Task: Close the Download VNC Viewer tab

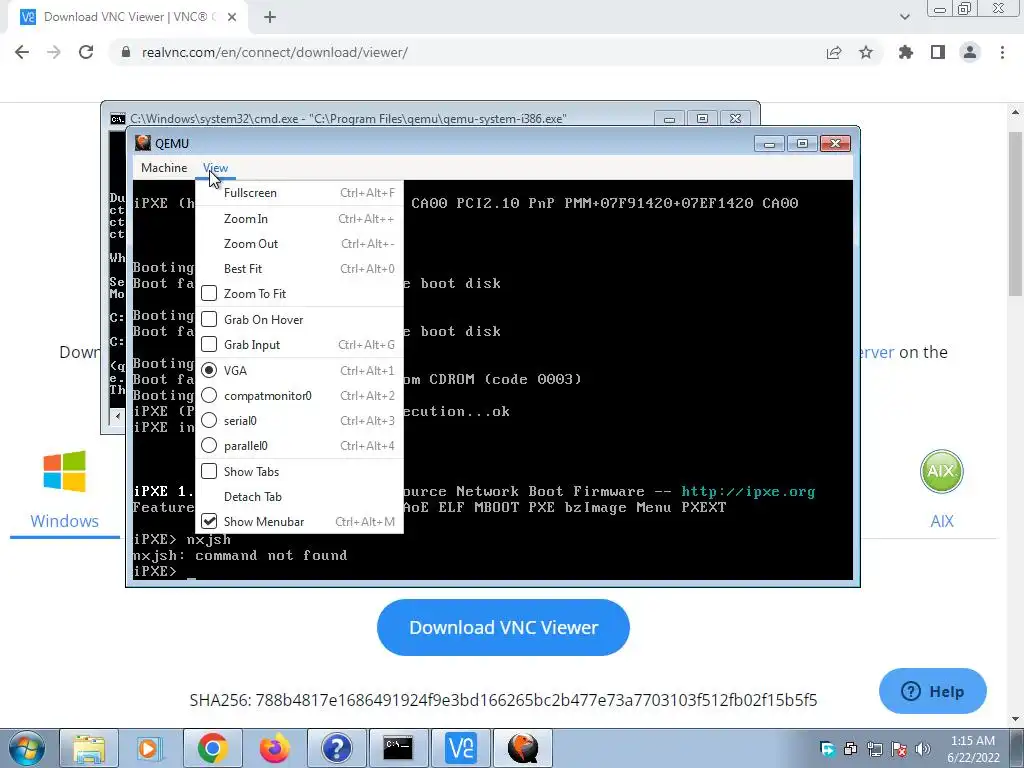Action: point(232,17)
